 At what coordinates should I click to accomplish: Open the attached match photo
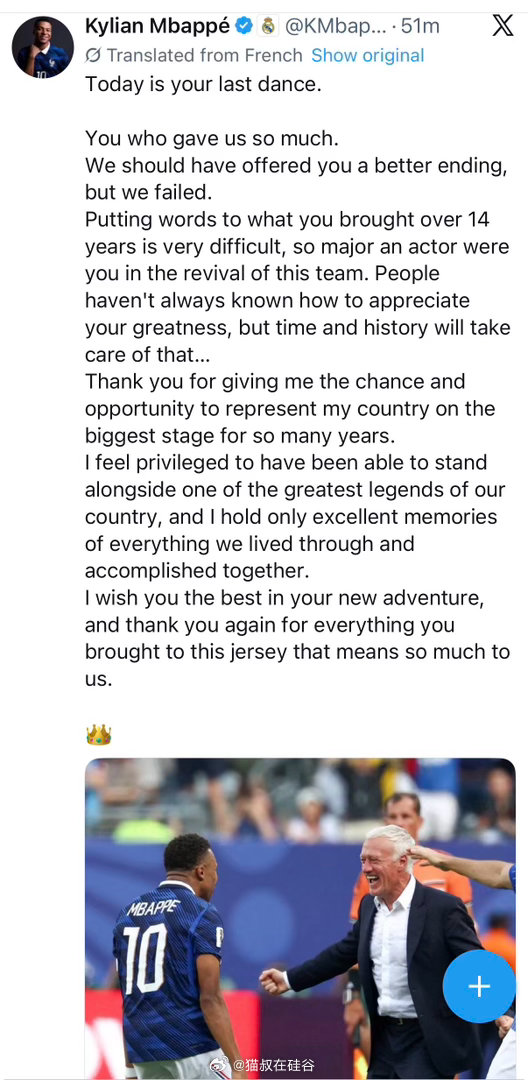pos(300,918)
